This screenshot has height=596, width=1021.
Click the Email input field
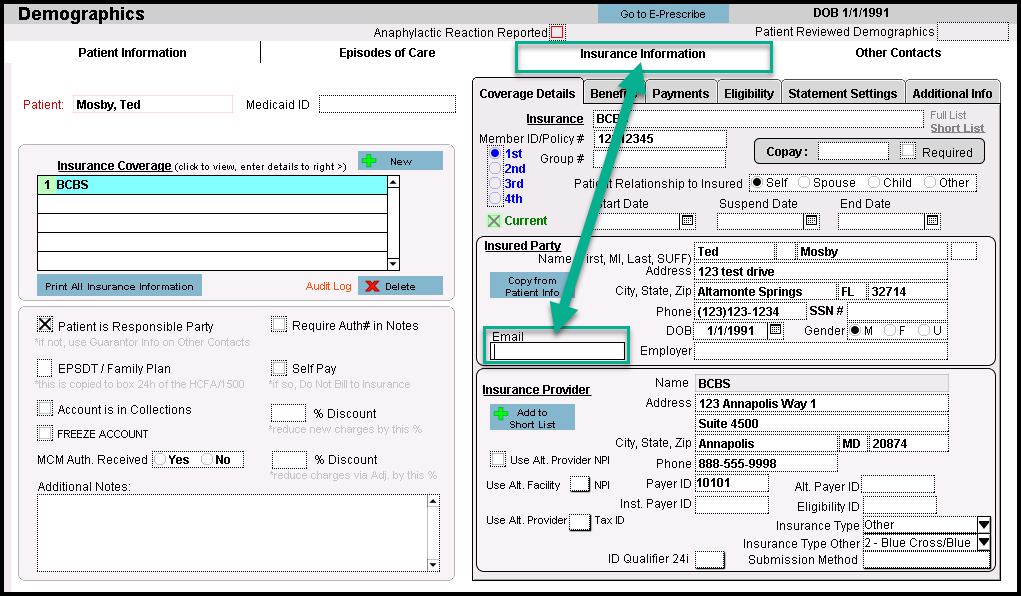click(x=557, y=351)
